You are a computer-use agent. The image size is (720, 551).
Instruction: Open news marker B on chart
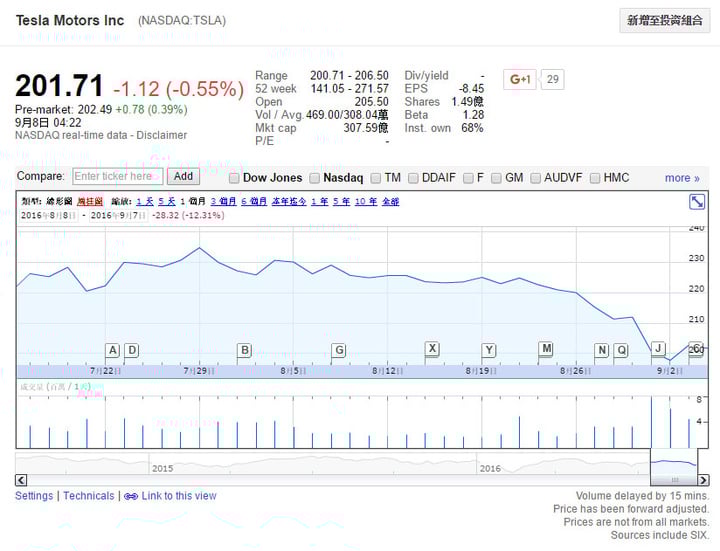245,350
